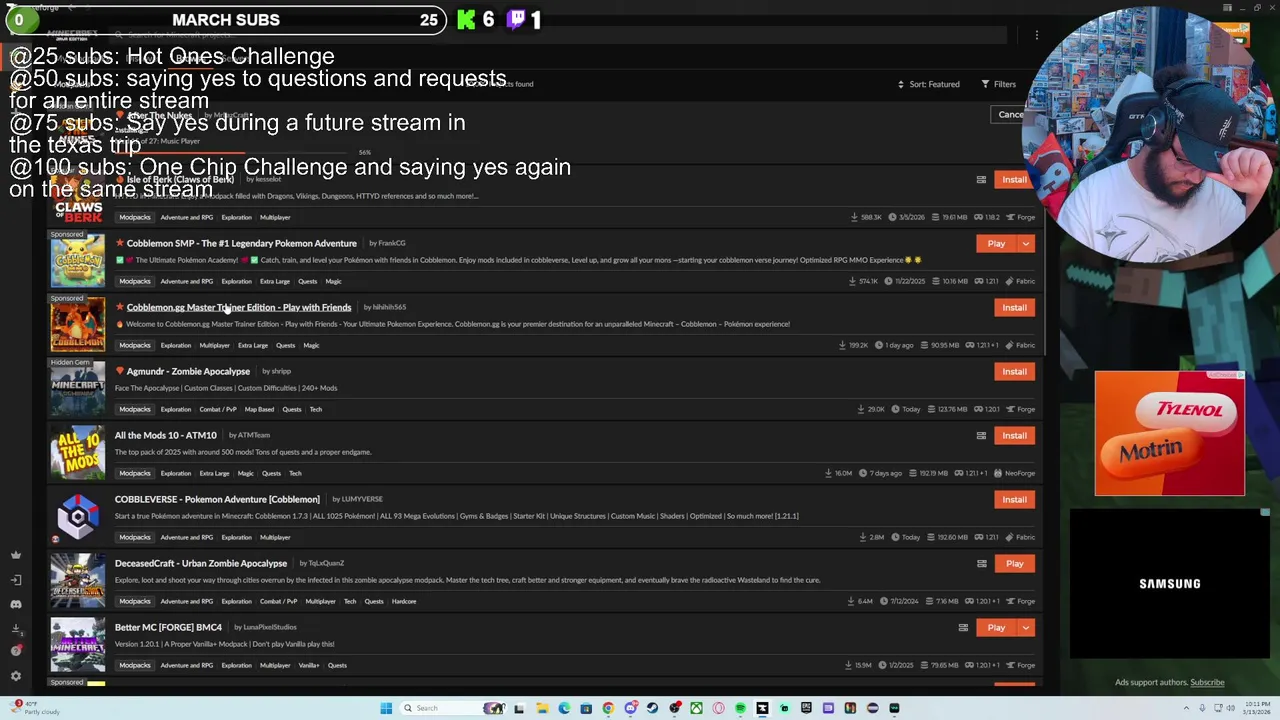Image resolution: width=1280 pixels, height=720 pixels.
Task: Install Isle of Berk modpack
Action: 1014,180
